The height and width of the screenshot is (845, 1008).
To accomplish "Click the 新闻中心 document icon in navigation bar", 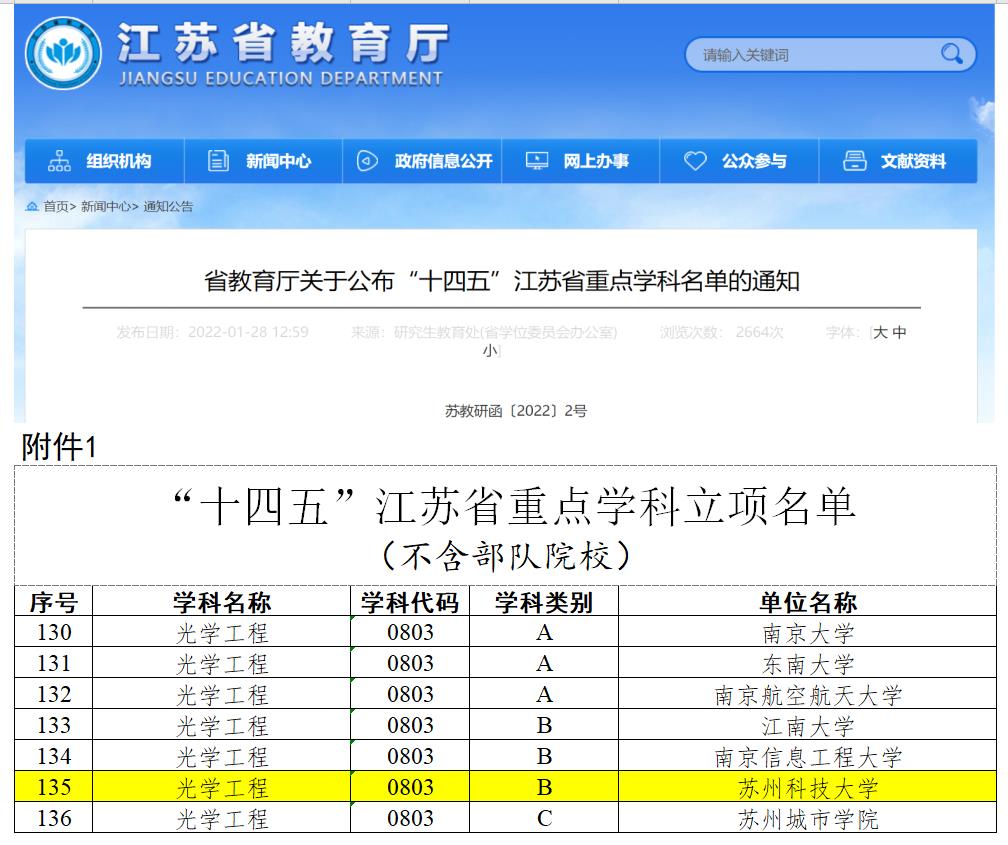I will [218, 161].
